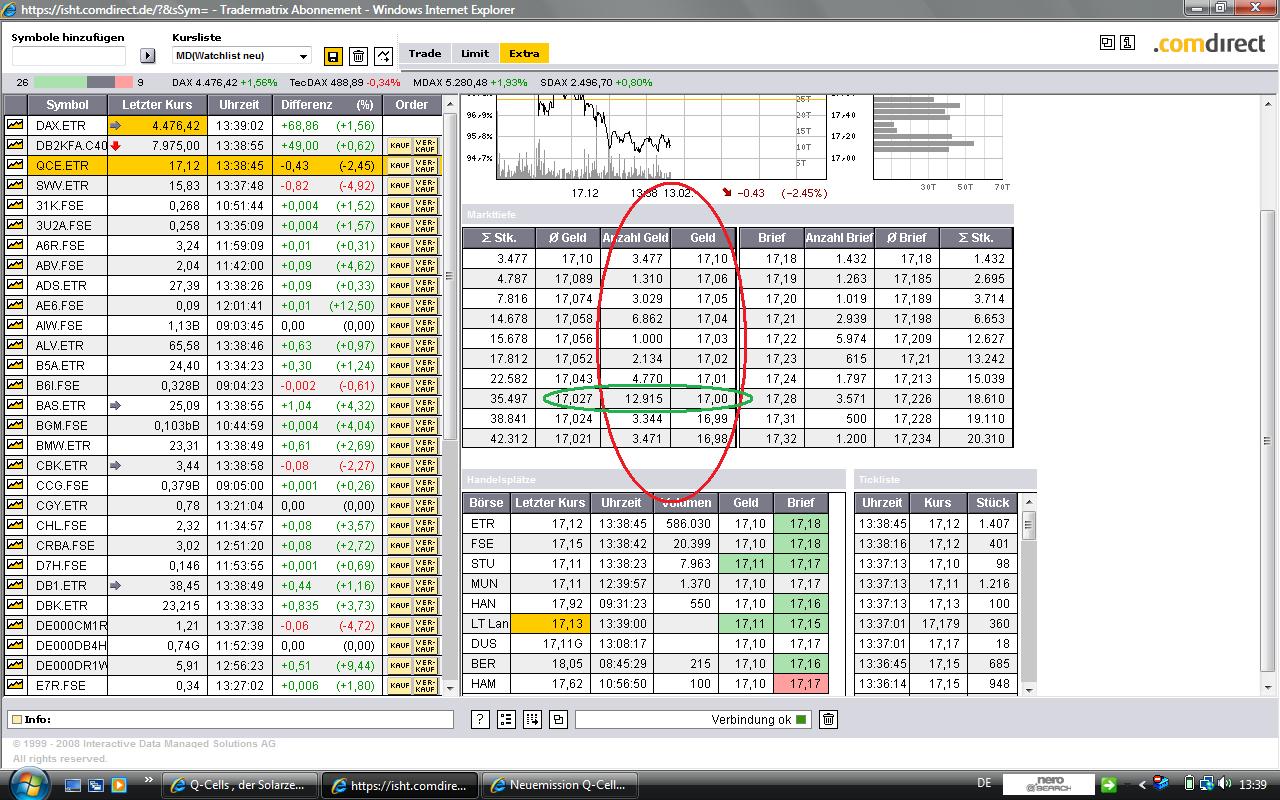Click the KAUF button for QCE.ETR
Screen dimensions: 1280x800
coord(399,165)
